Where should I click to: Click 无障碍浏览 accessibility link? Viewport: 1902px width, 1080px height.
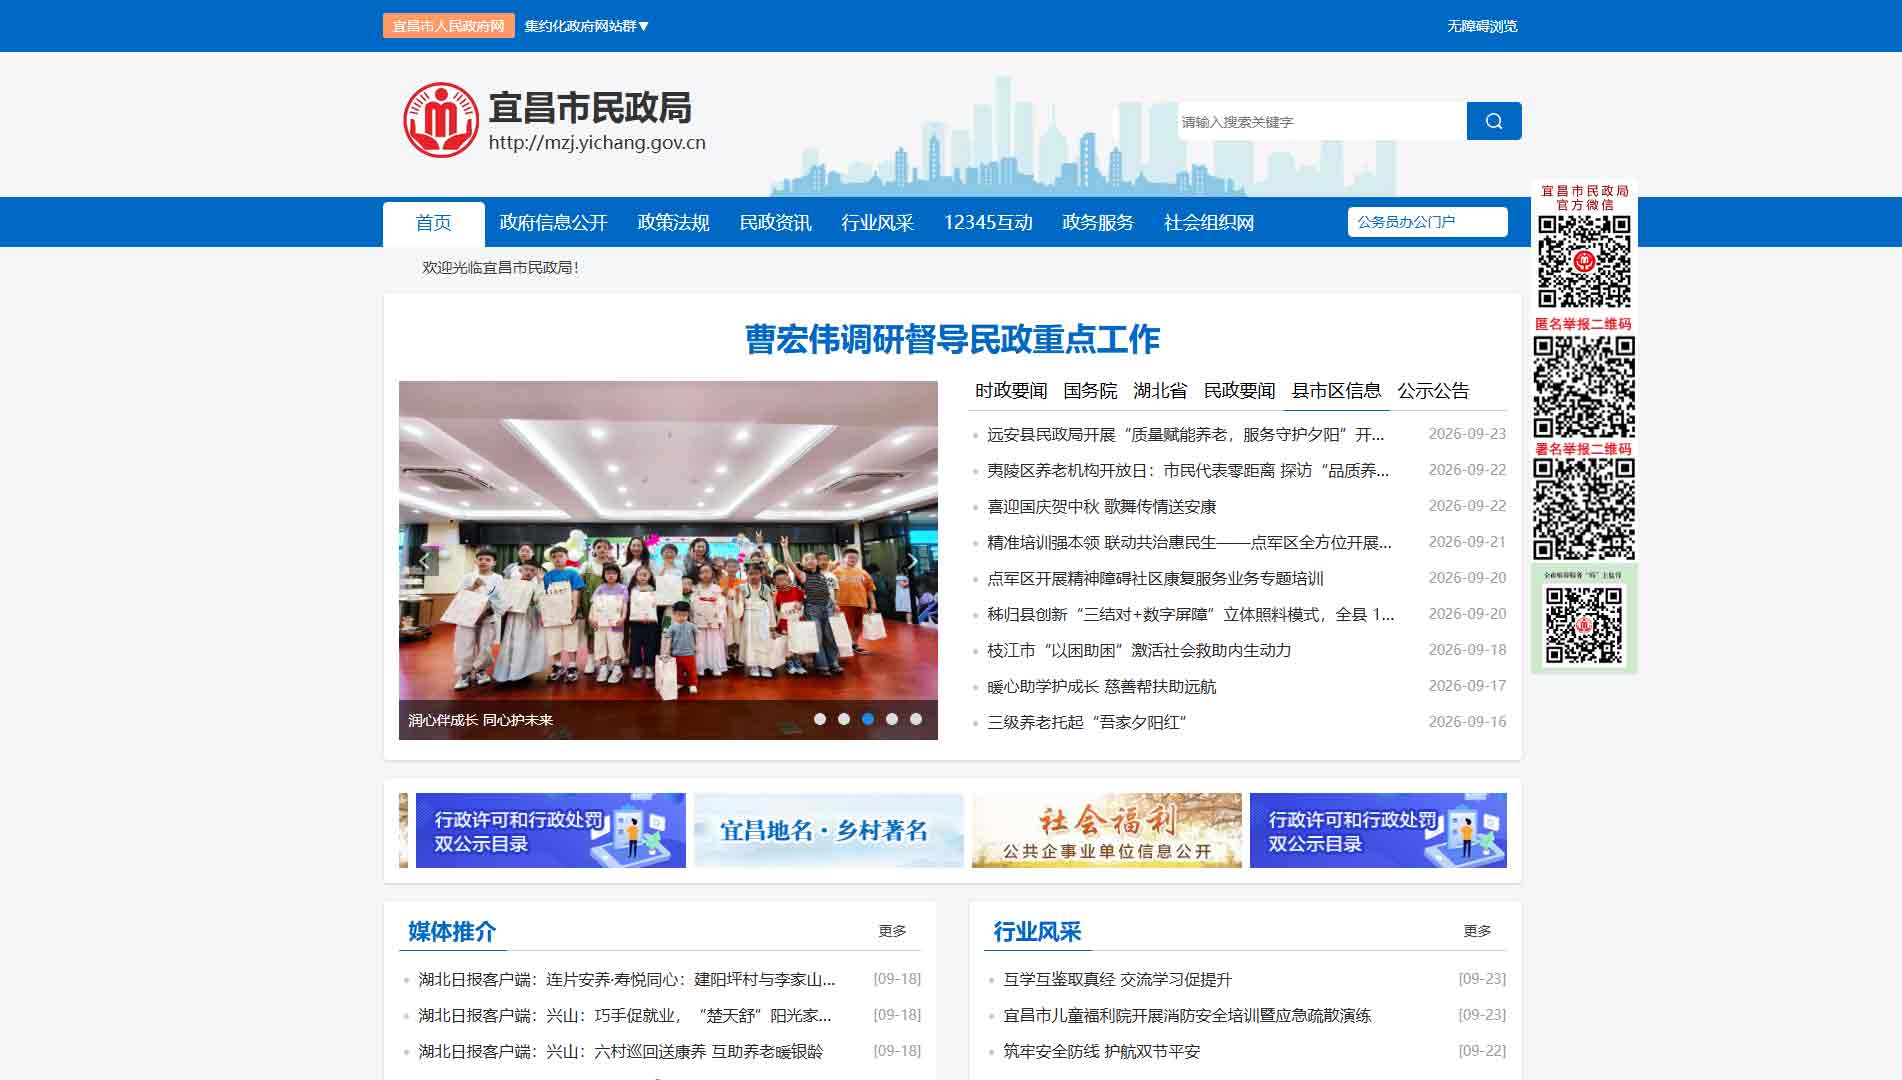coord(1482,26)
